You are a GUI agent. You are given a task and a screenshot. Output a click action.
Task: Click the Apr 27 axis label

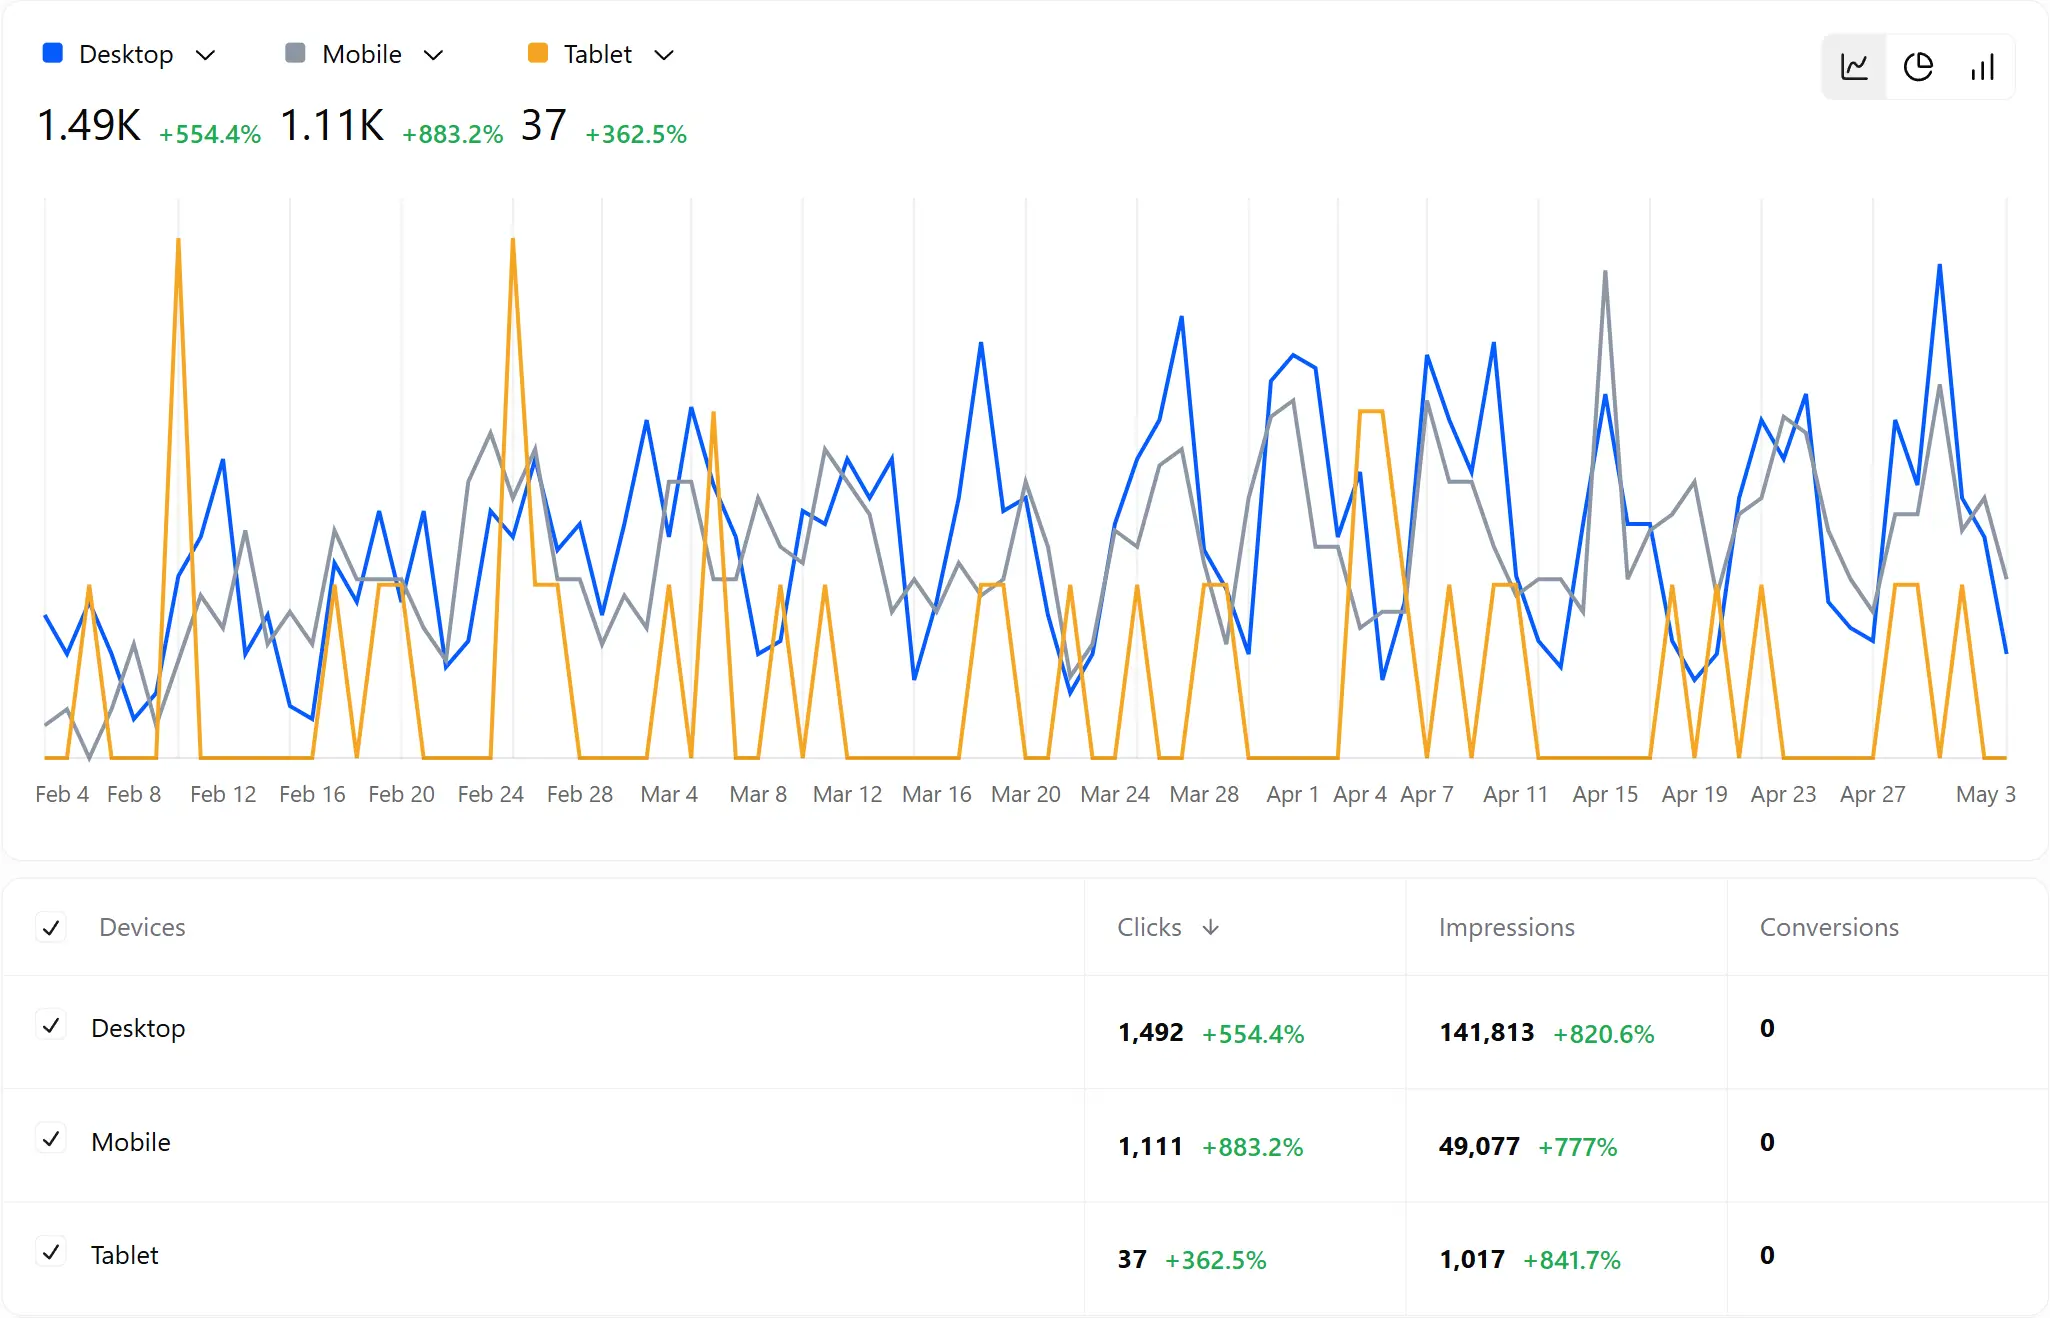click(1873, 795)
